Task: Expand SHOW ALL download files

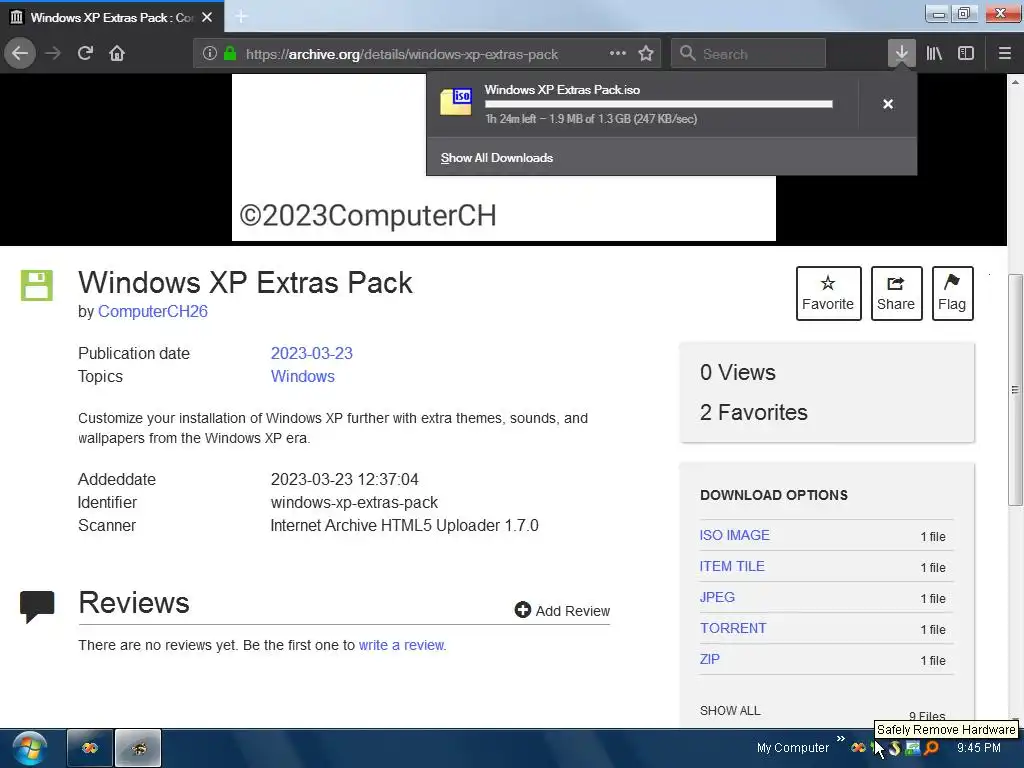Action: tap(730, 711)
